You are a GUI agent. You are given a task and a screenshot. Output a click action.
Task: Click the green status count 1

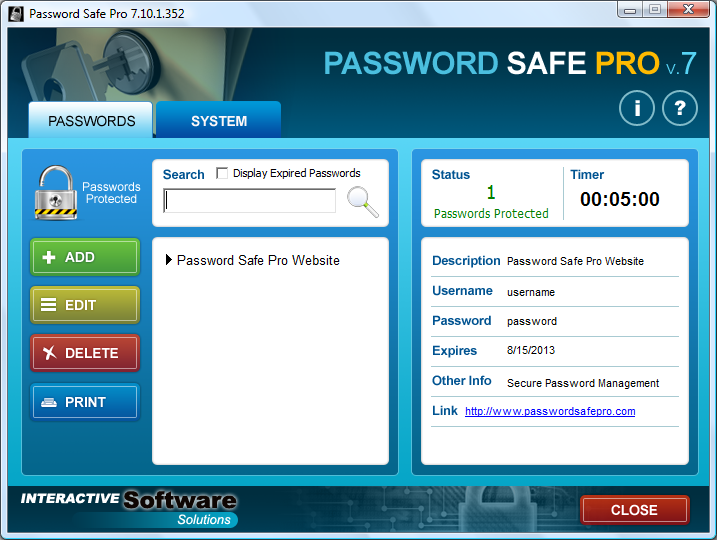pyautogui.click(x=491, y=192)
